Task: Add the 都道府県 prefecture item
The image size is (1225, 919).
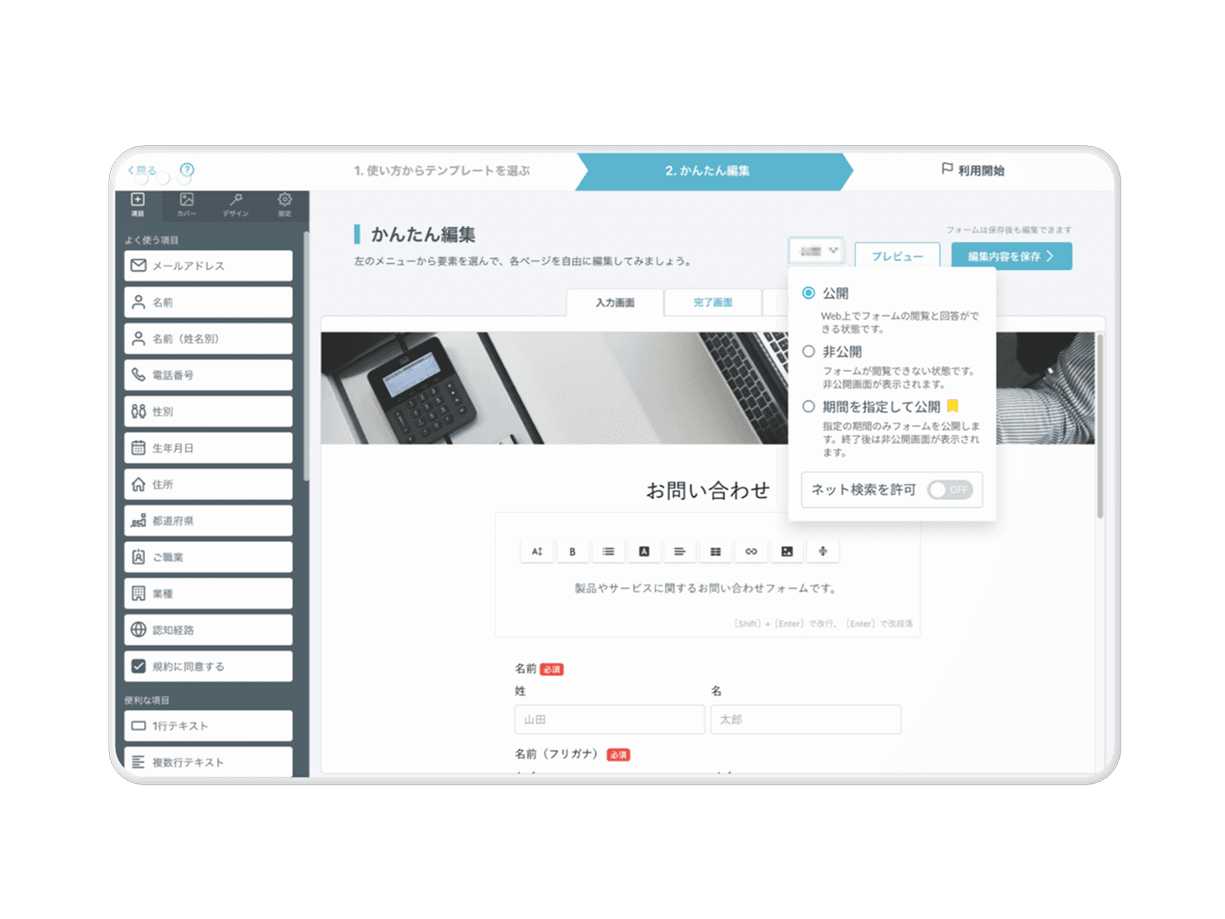Action: pos(208,521)
